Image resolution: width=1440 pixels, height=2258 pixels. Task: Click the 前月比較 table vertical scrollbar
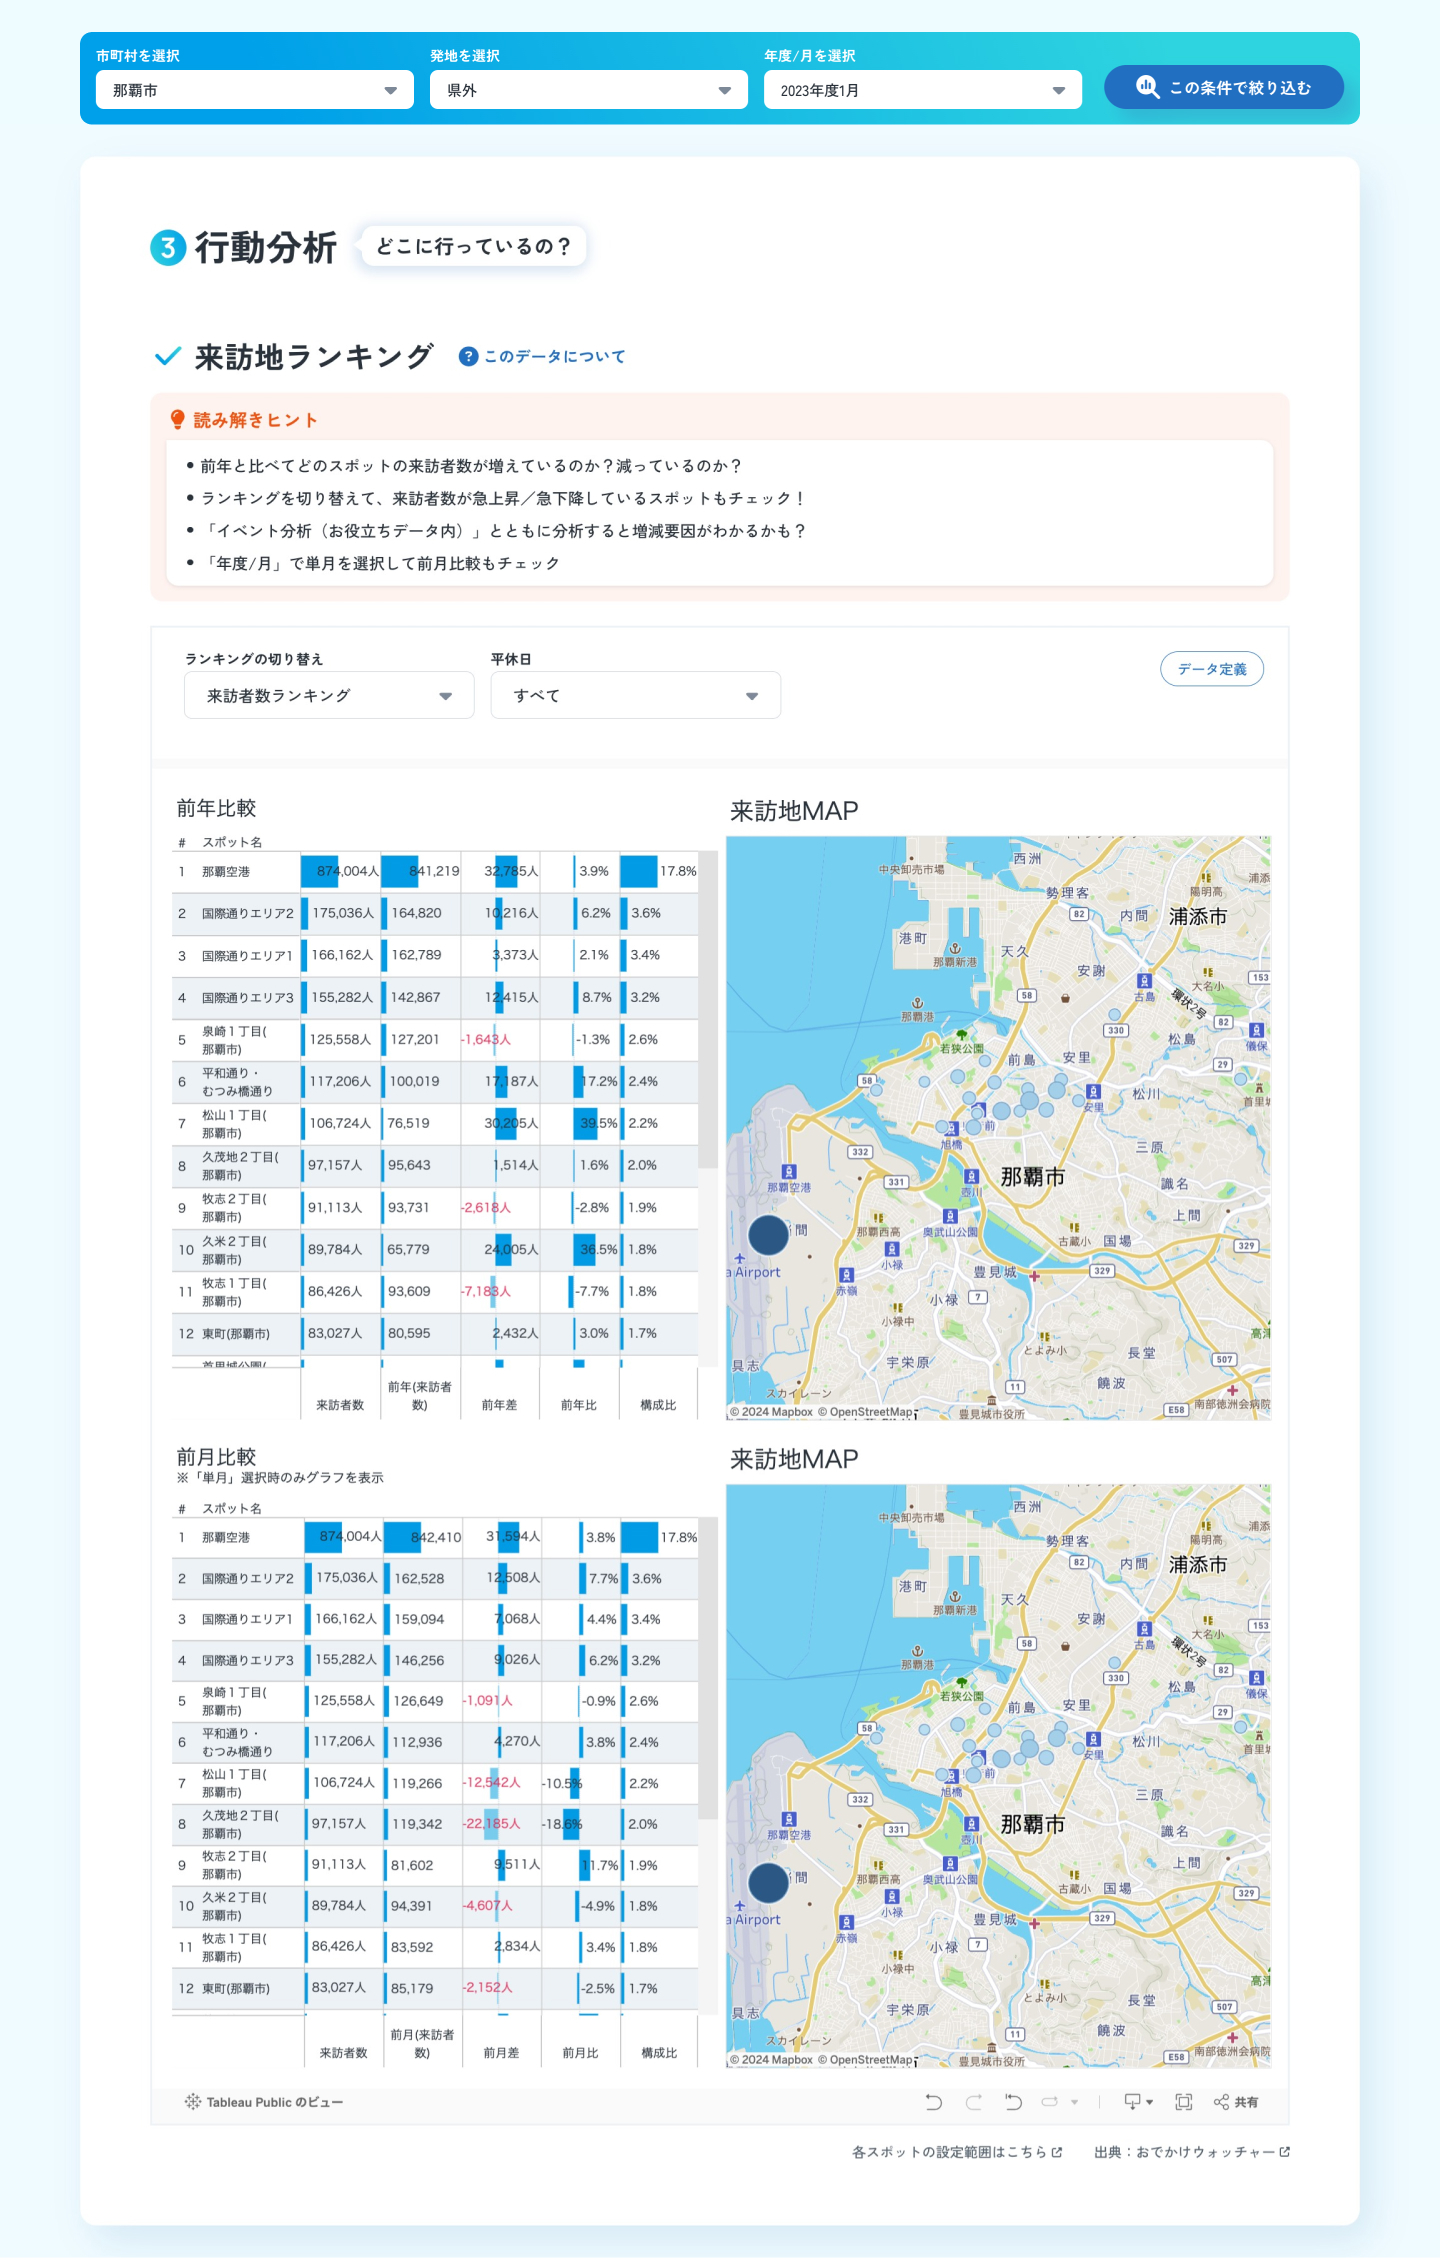tap(708, 1670)
